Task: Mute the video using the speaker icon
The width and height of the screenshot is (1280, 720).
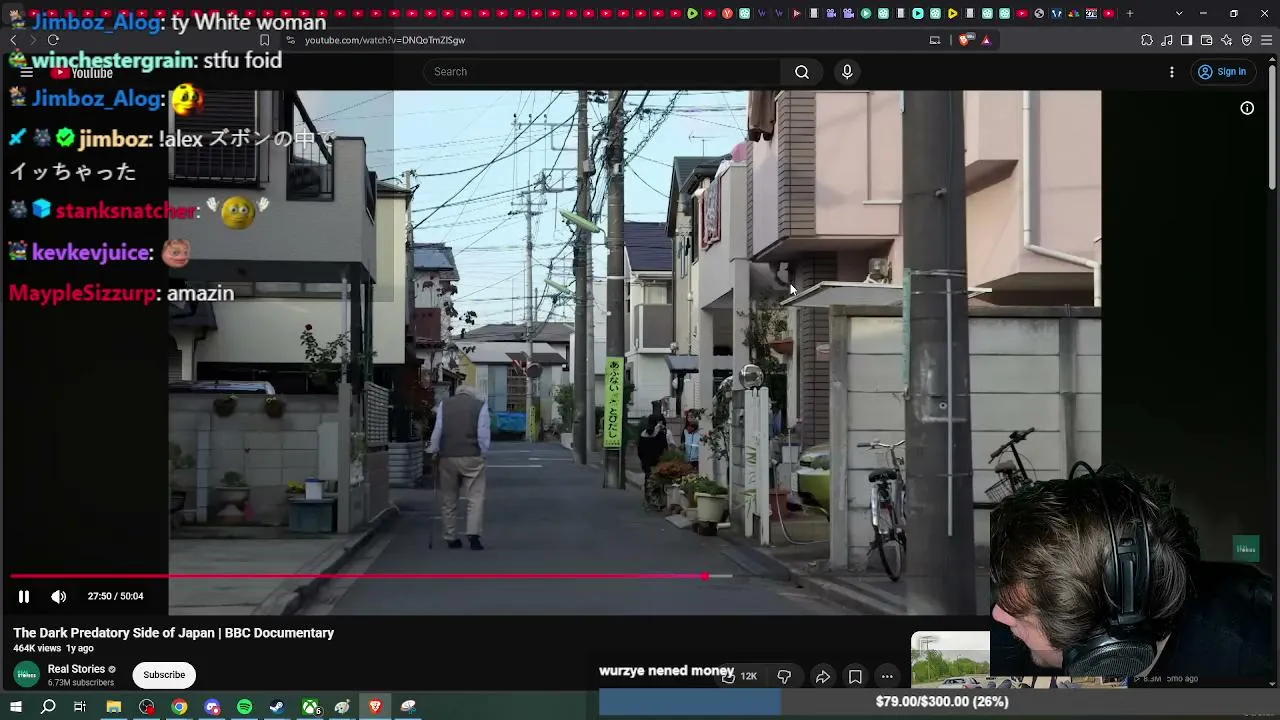Action: (59, 596)
